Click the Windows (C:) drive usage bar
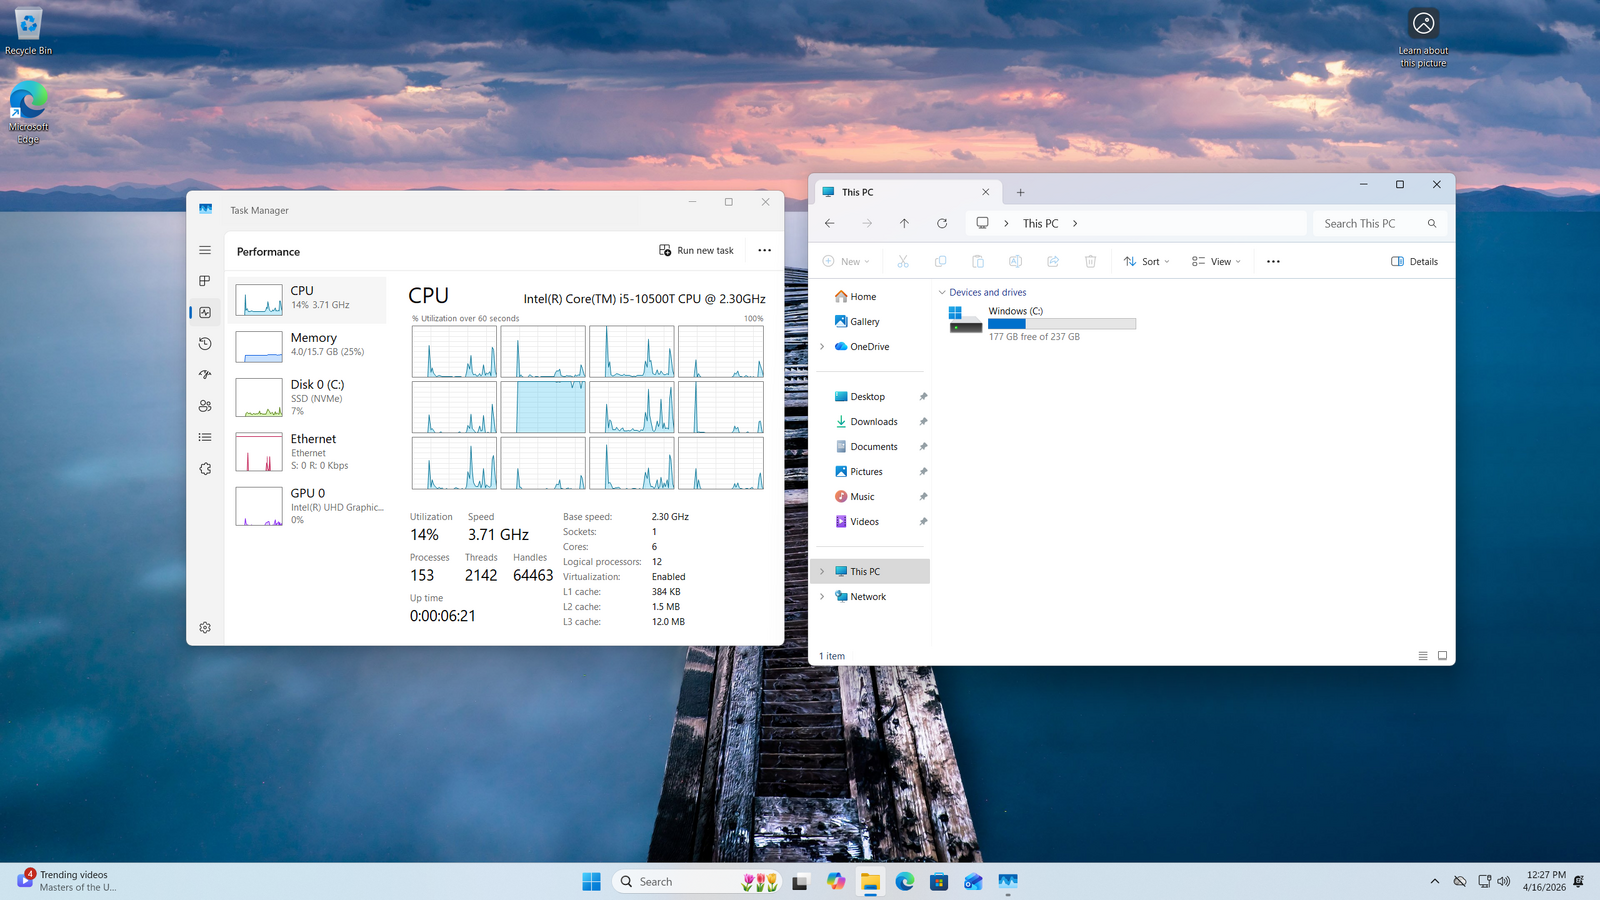This screenshot has width=1600, height=900. 1061,324
